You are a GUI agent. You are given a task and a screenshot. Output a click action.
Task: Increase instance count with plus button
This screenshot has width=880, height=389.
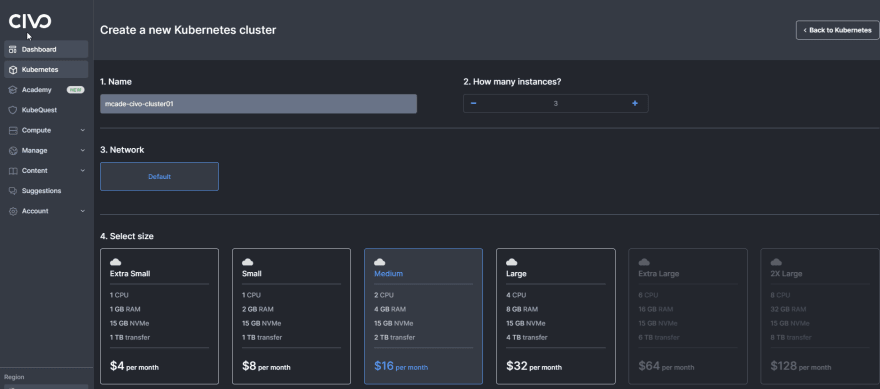635,103
